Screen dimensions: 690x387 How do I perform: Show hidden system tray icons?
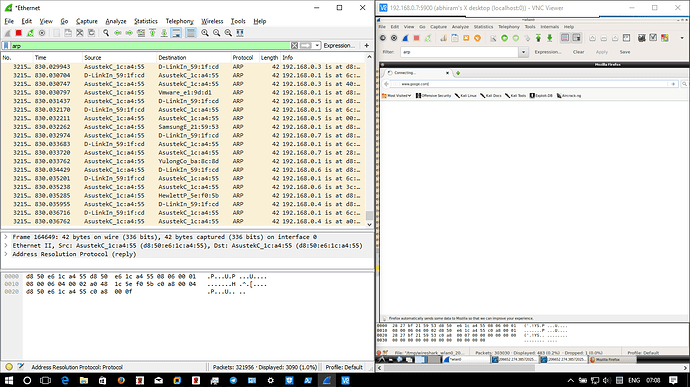(x=571, y=380)
